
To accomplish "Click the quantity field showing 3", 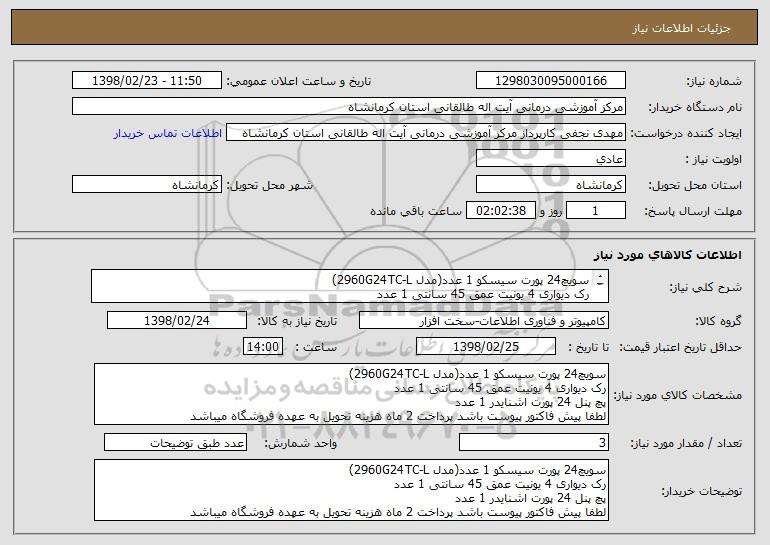I will (534, 442).
